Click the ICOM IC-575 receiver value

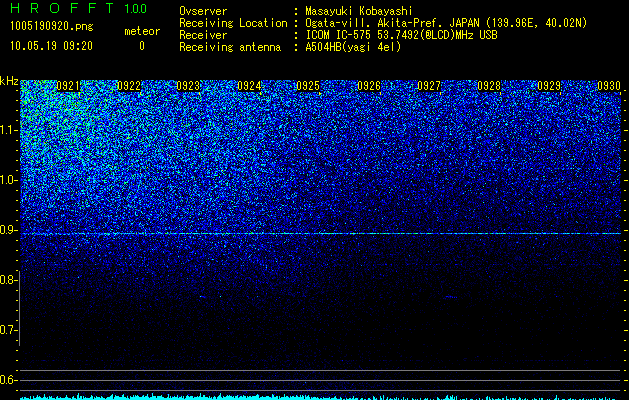coord(401,35)
